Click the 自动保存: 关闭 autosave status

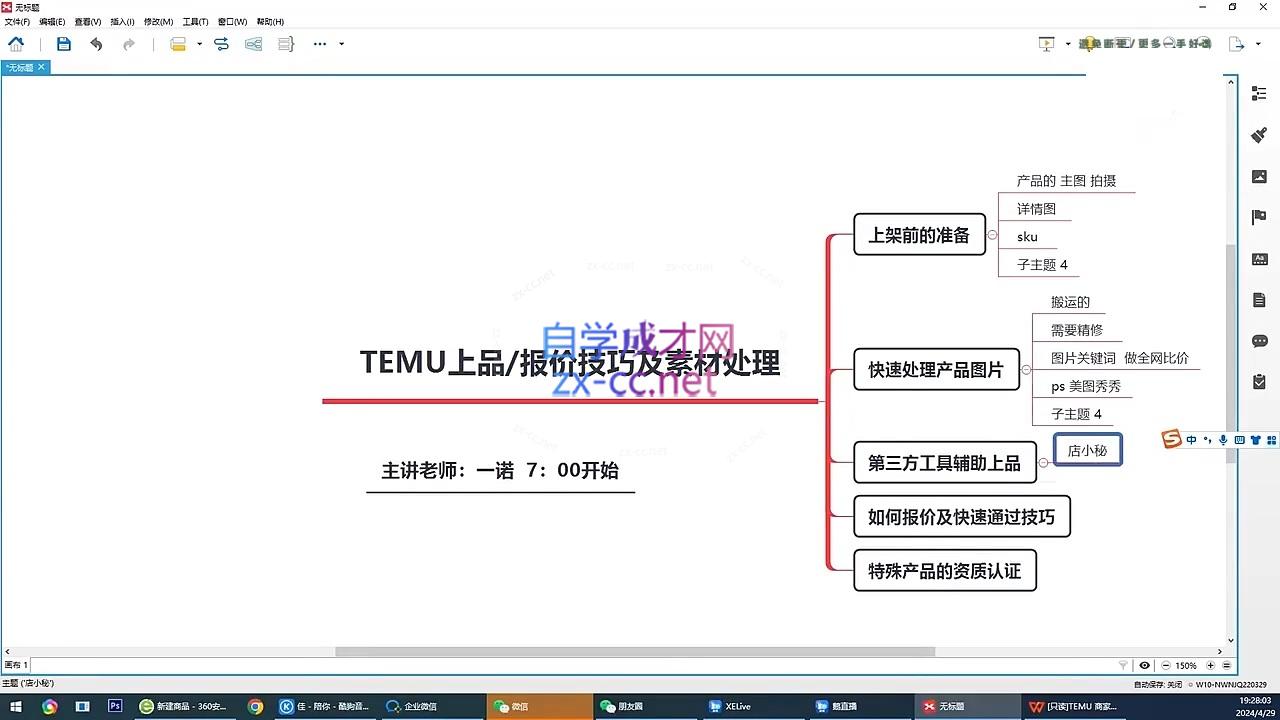coord(1157,684)
